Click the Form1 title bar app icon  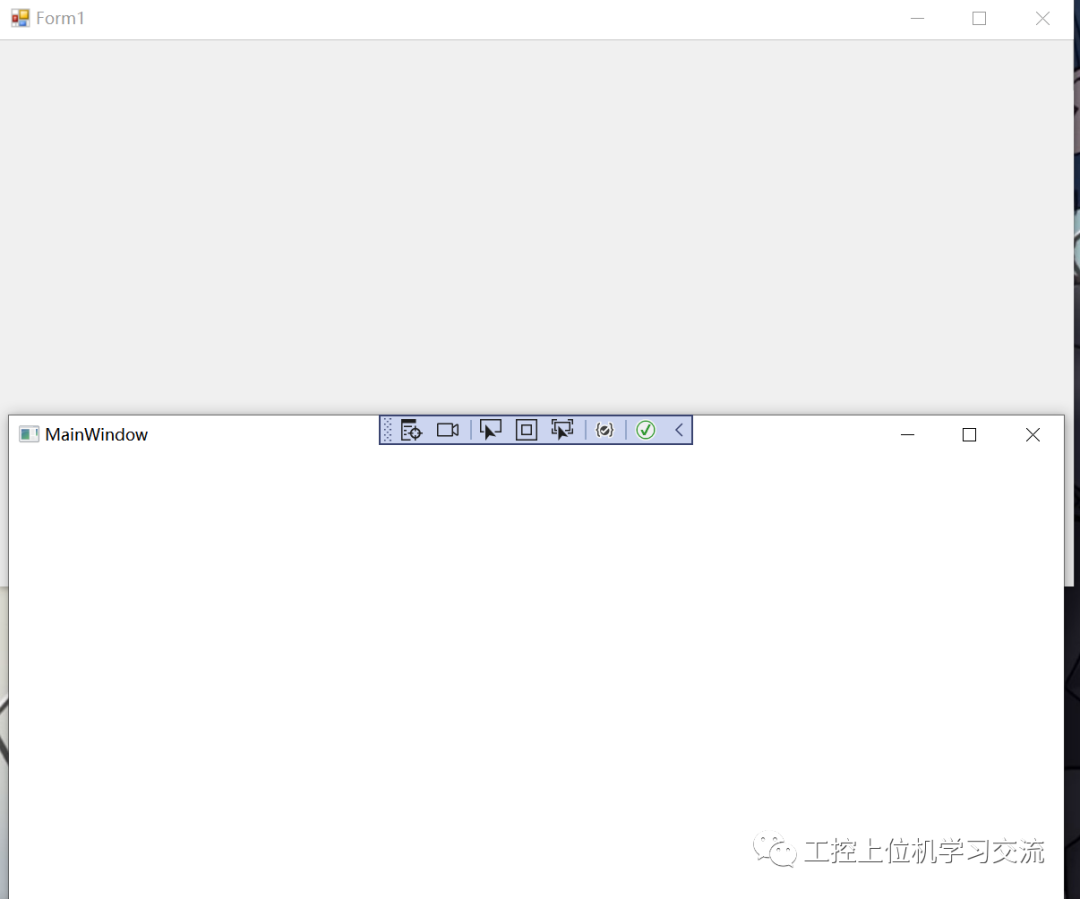coord(21,18)
